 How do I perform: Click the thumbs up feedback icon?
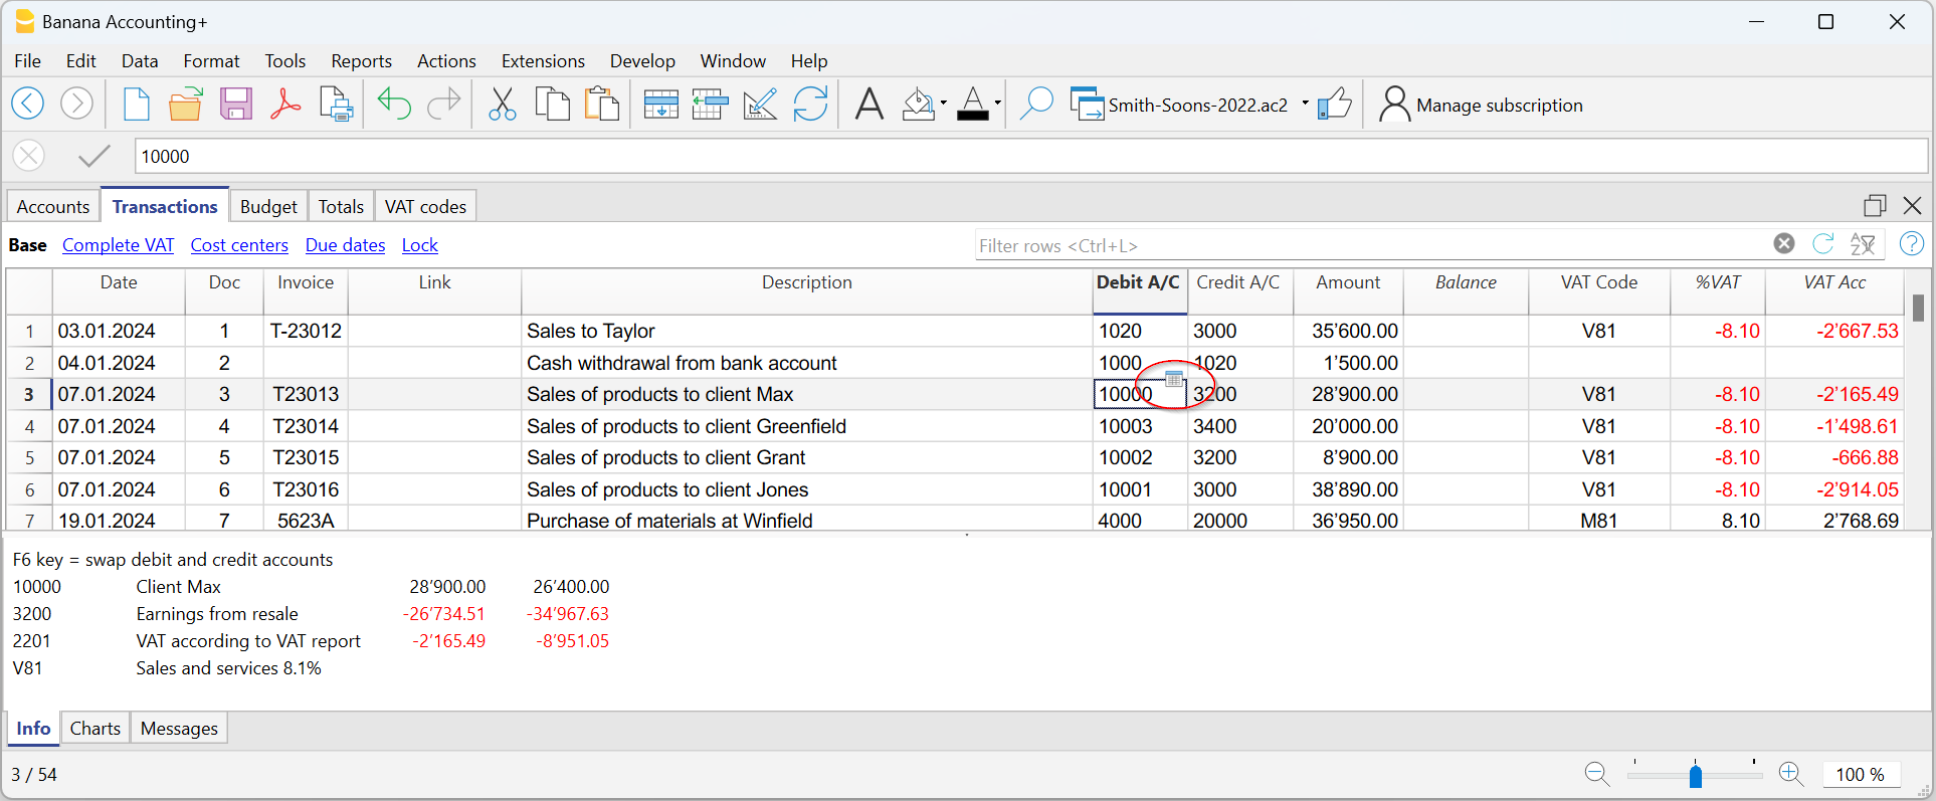pyautogui.click(x=1335, y=103)
